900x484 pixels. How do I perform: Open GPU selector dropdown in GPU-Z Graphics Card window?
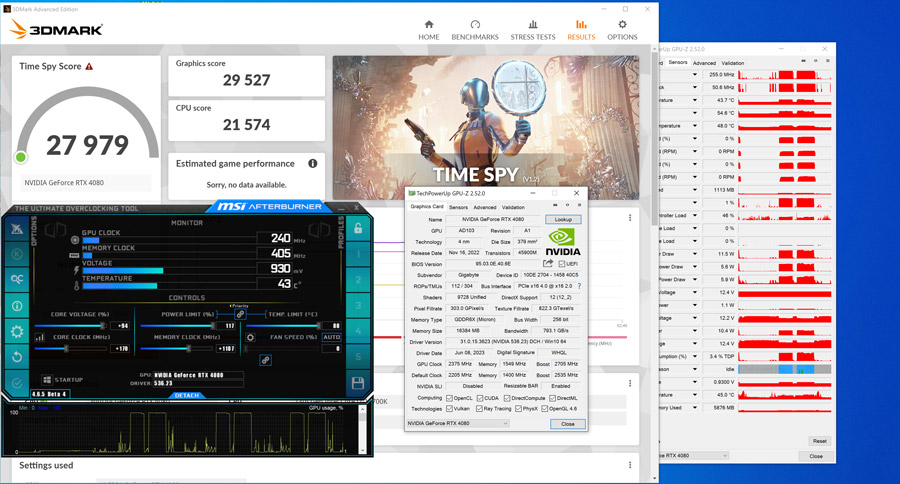coord(458,423)
